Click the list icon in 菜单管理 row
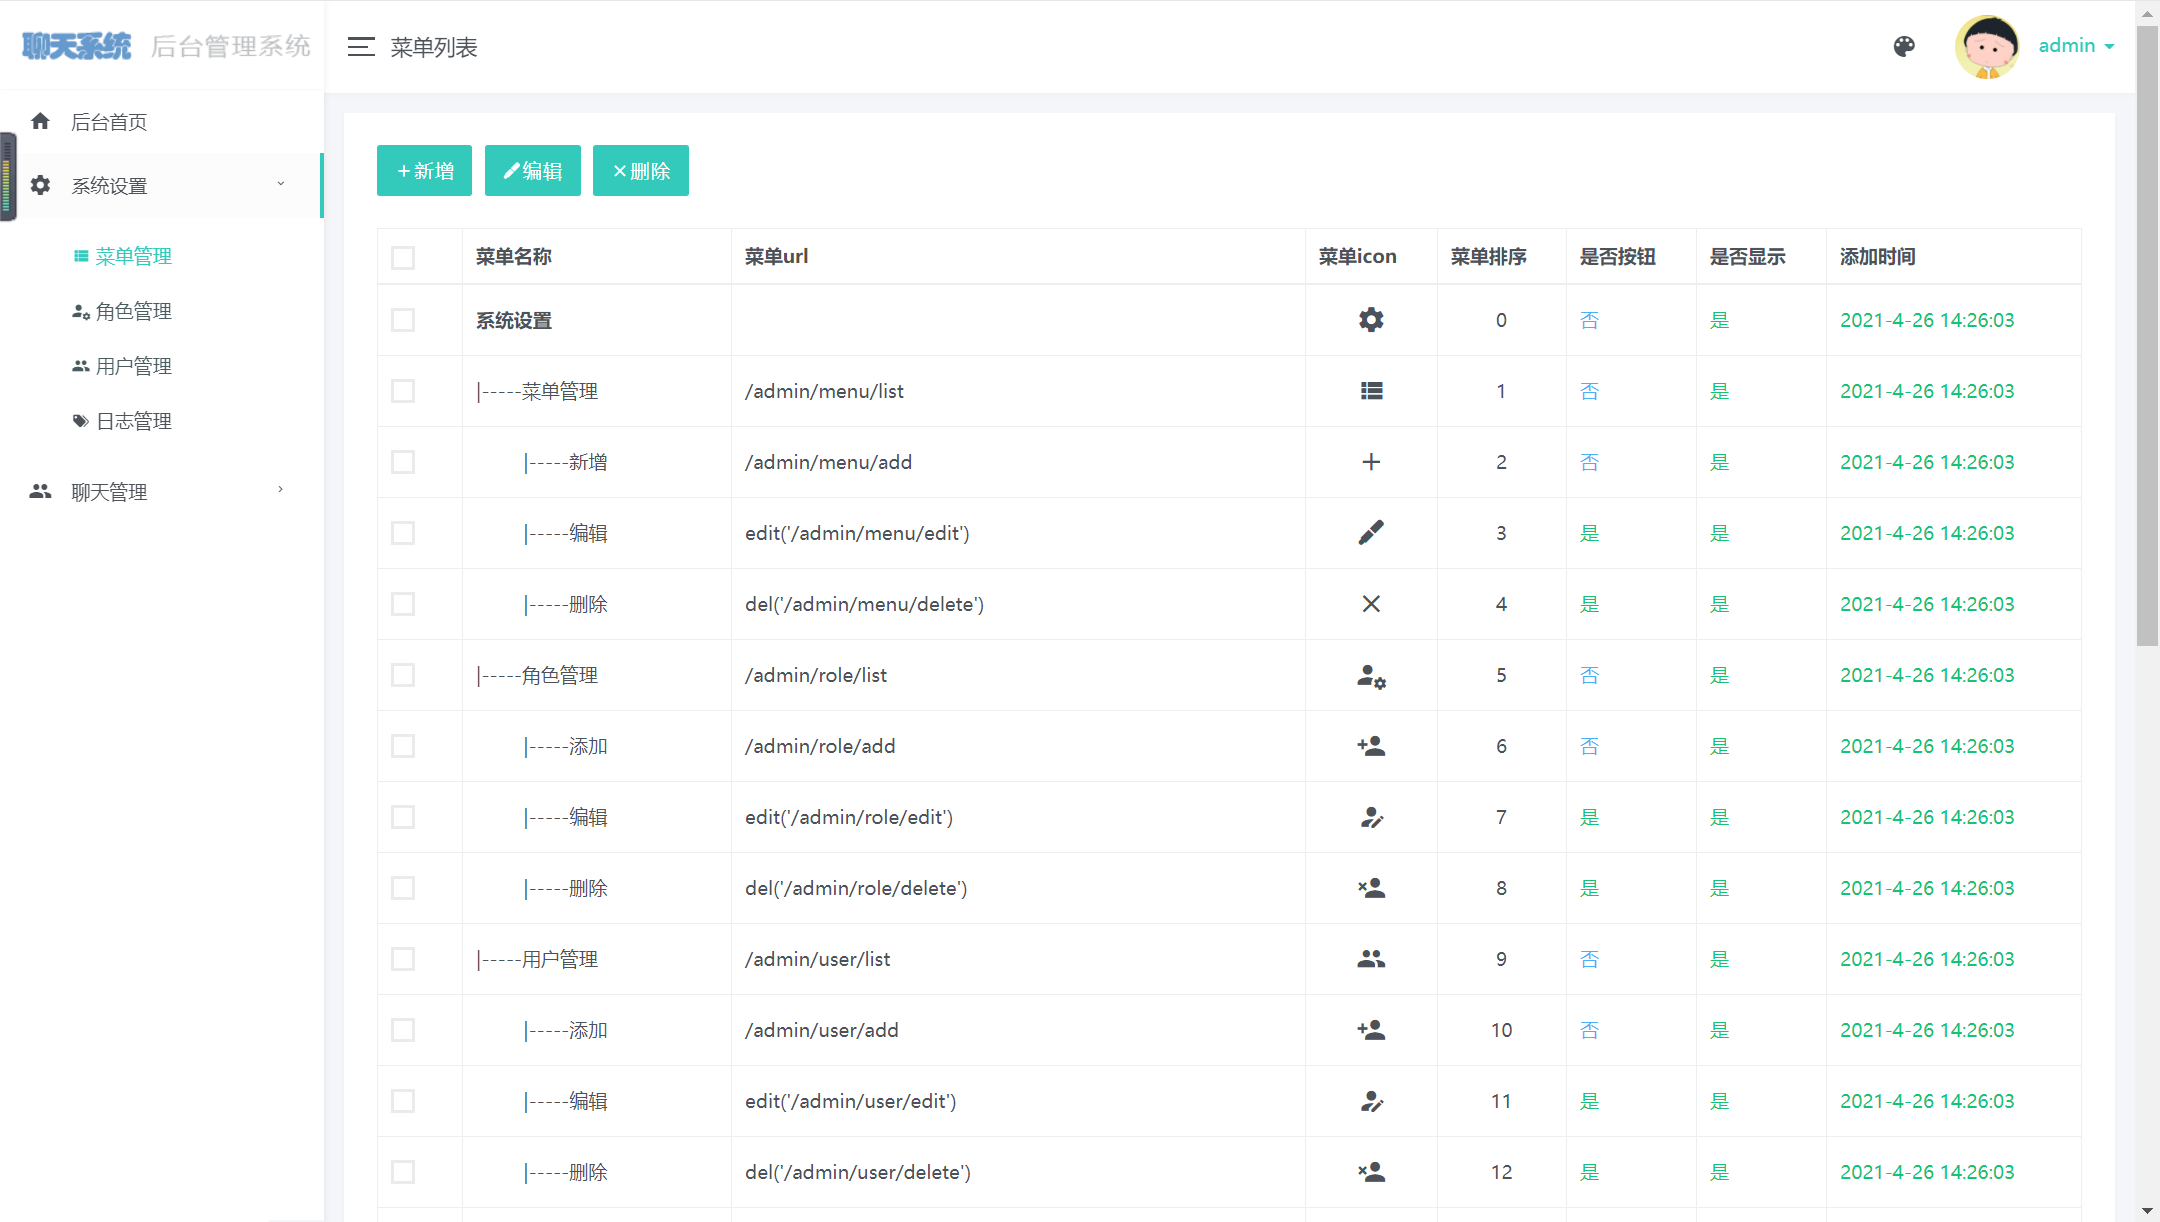 1371,391
